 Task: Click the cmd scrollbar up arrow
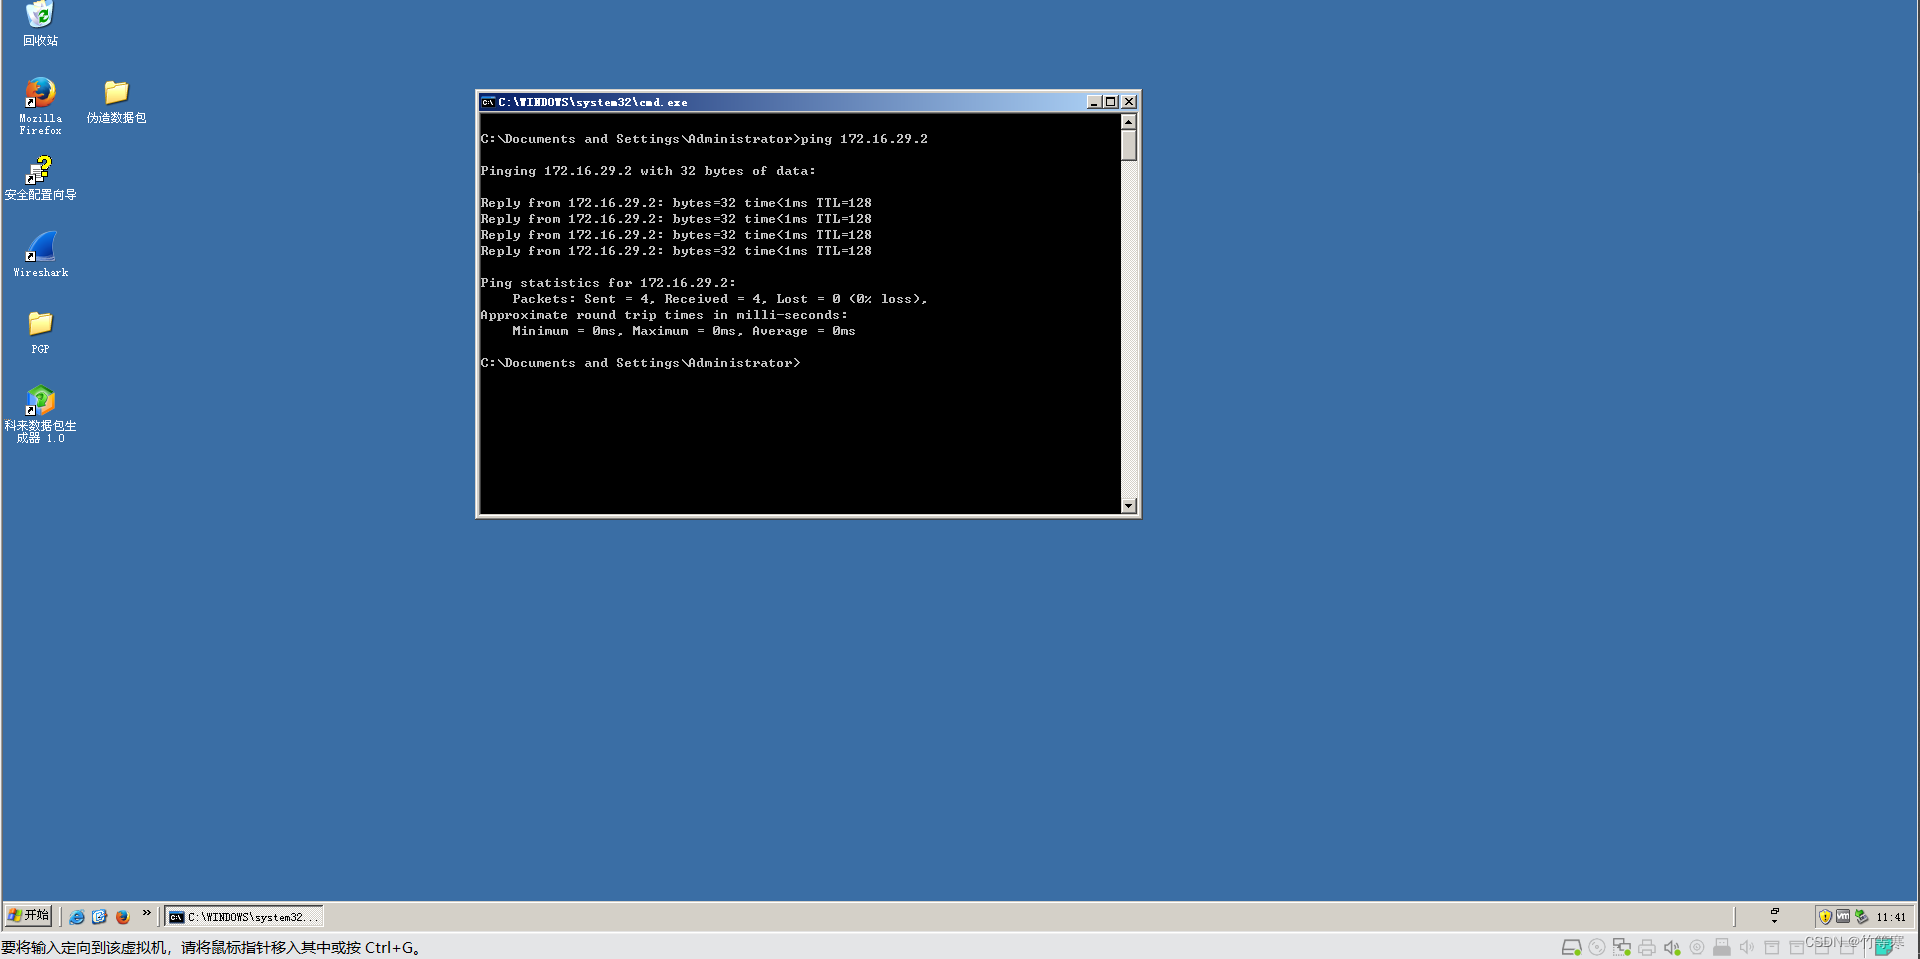(1129, 122)
